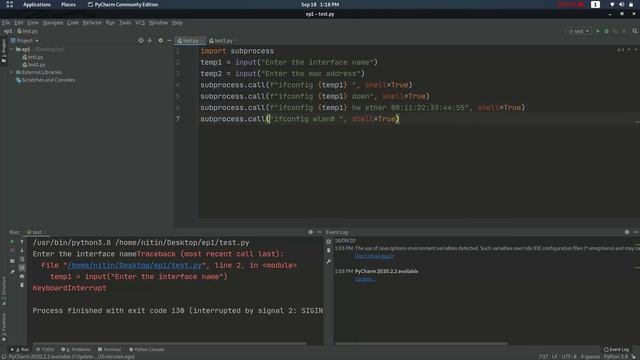Toggle scroll-to-end in the Run console

[22, 268]
